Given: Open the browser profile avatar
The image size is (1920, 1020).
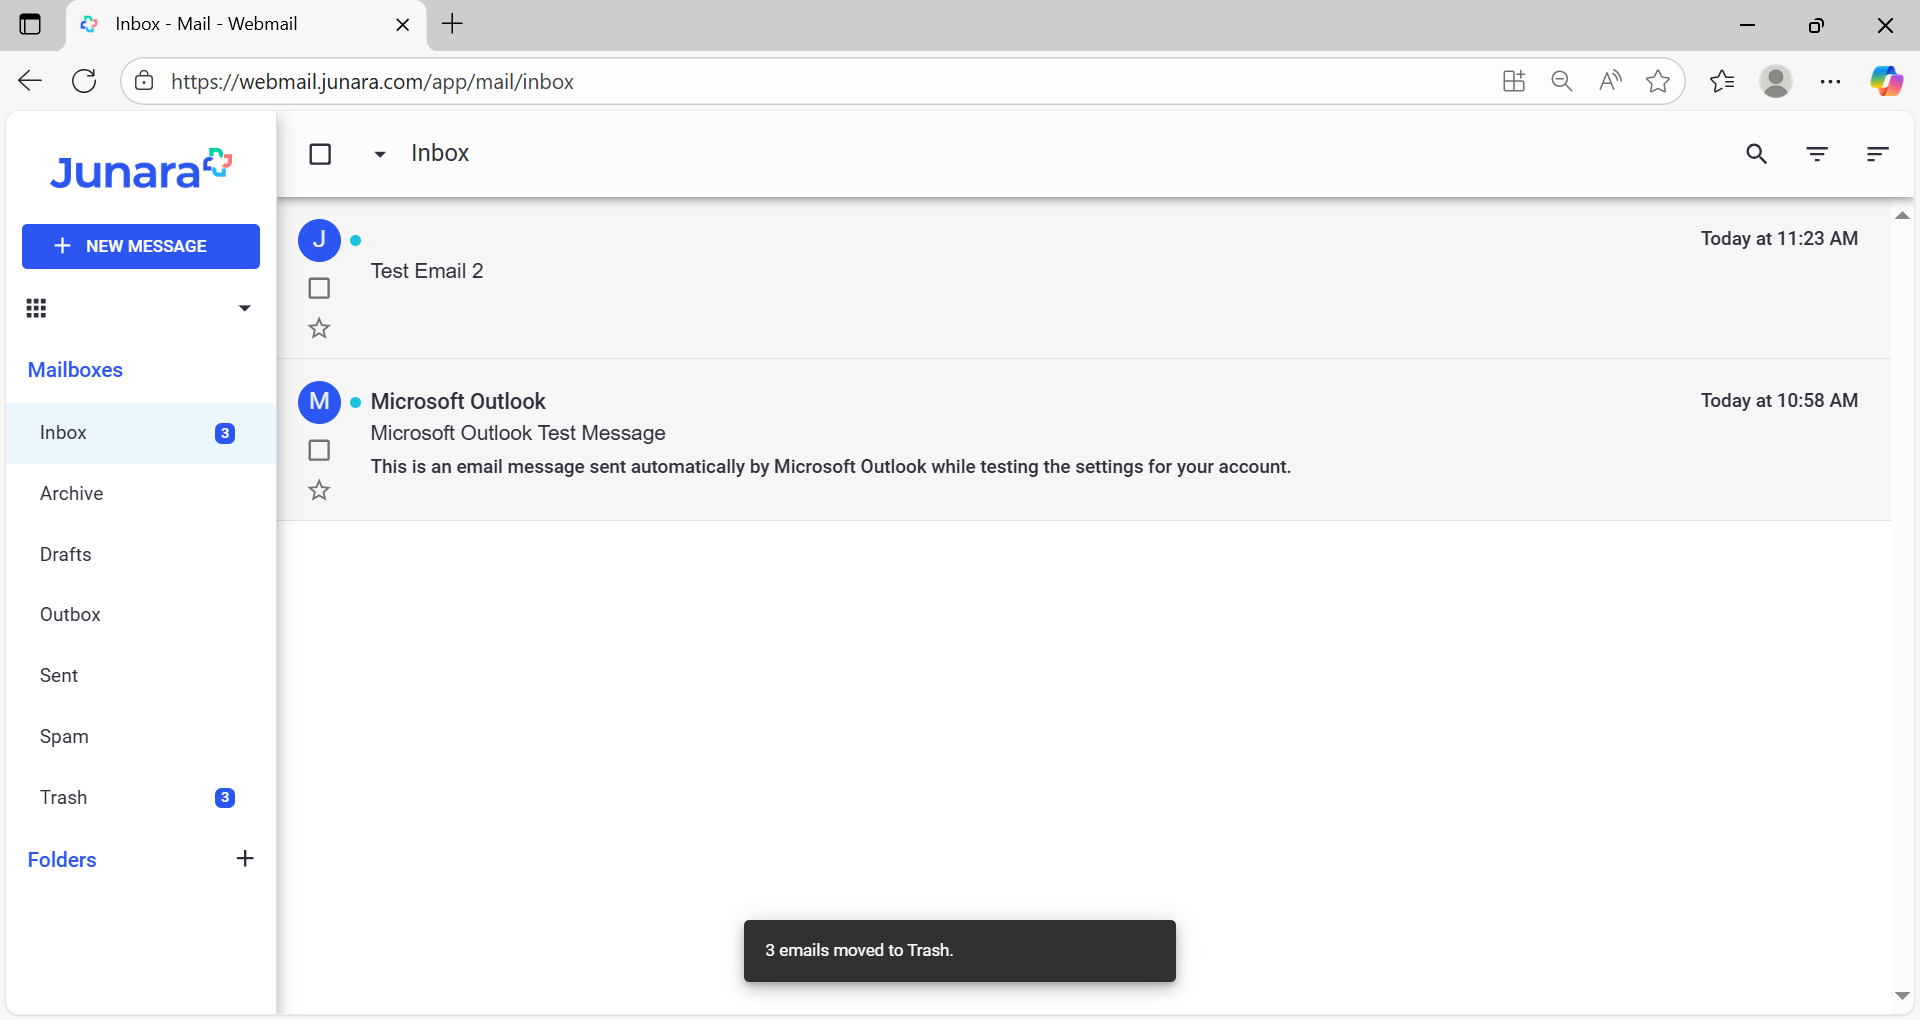Looking at the screenshot, I should tap(1776, 81).
